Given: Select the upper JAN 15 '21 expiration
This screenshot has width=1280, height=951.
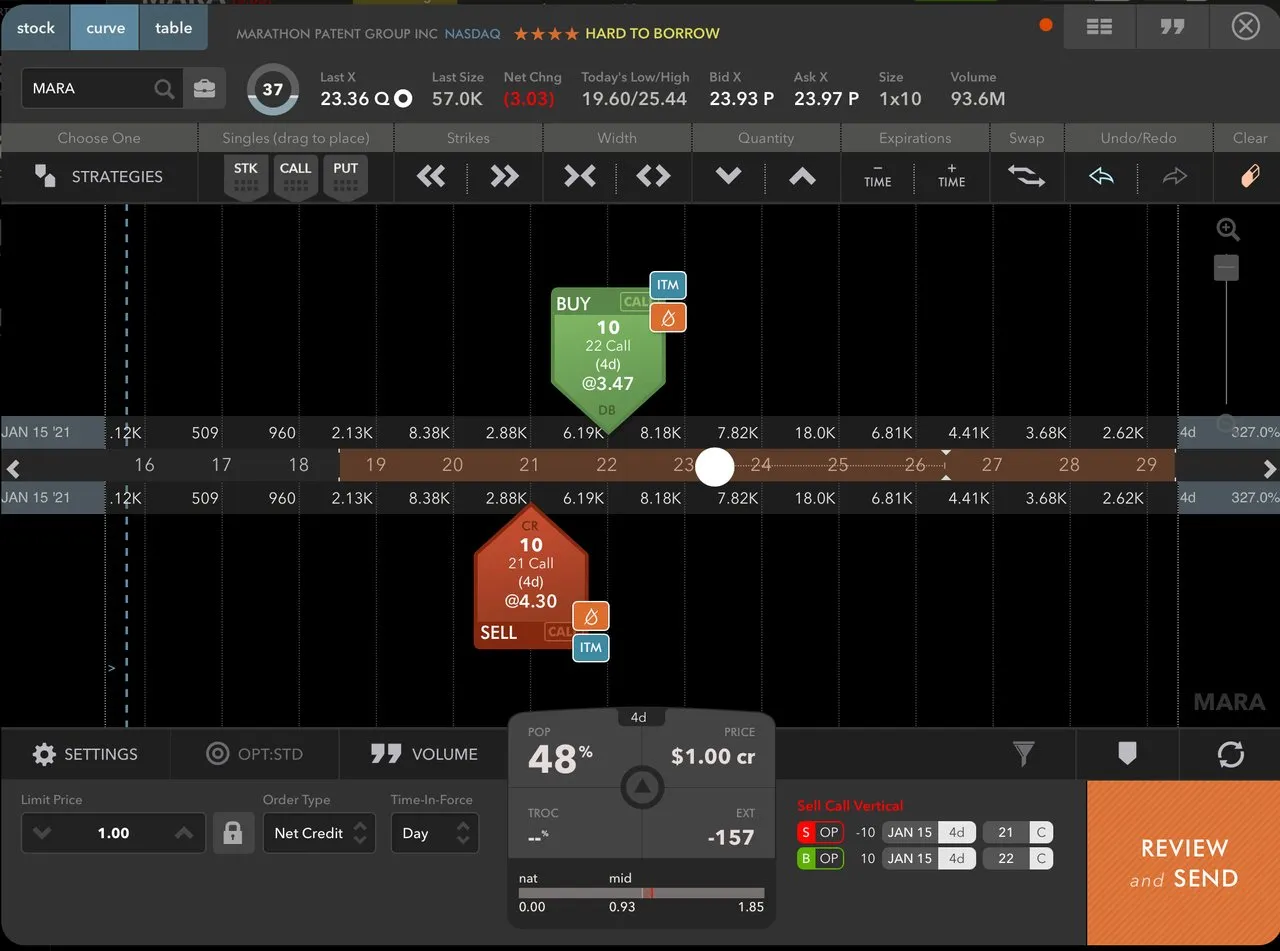Looking at the screenshot, I should pos(52,433).
